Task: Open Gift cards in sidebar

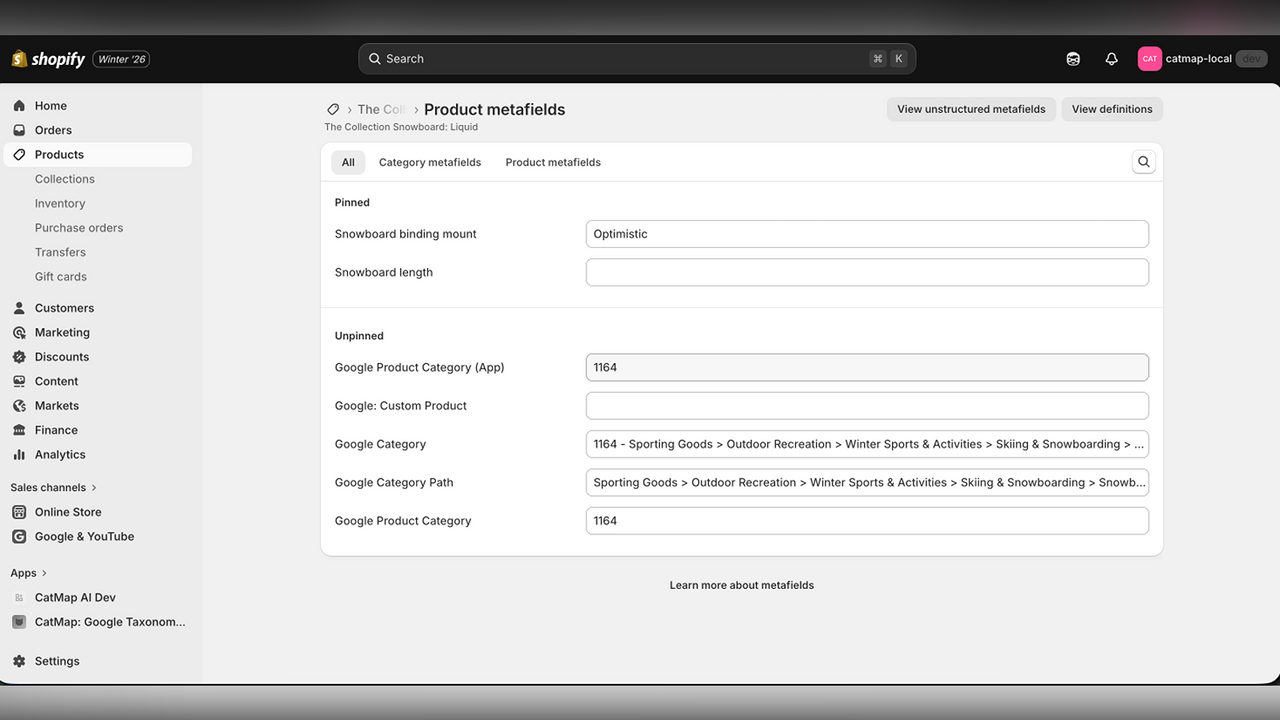Action: coord(61,277)
